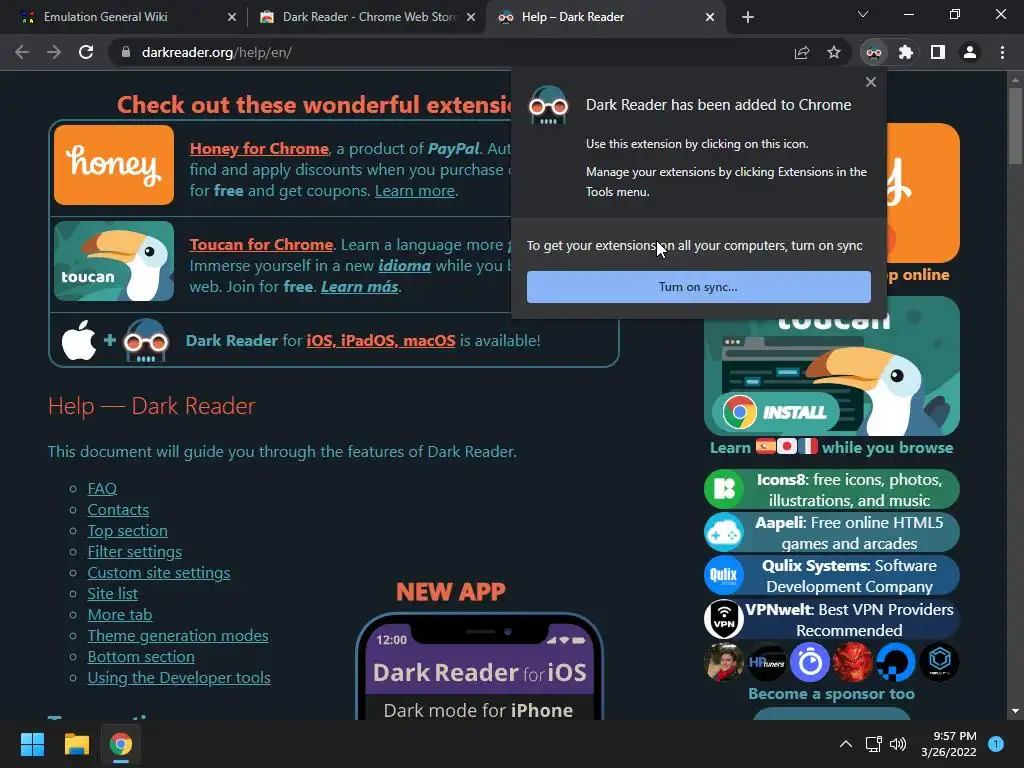The image size is (1024, 768).
Task: Click the Qulix blue logo icon
Action: coord(724,575)
